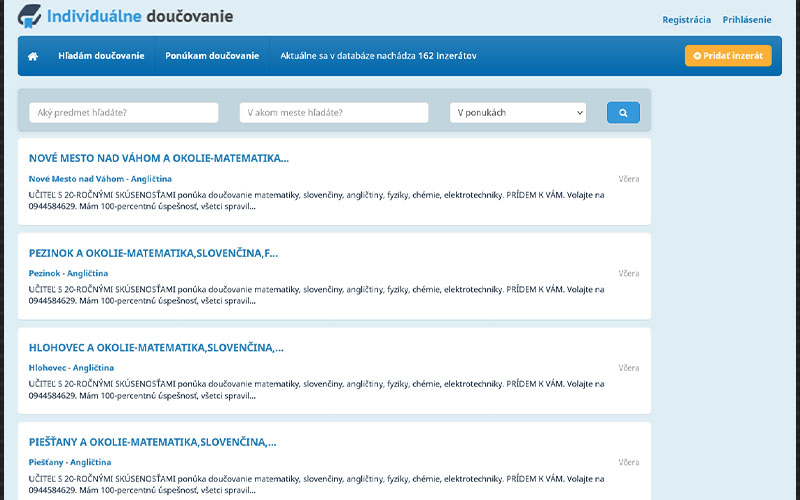Viewport: 800px width, 500px height.
Task: Click the 'Piešťany - Angličtina' sublink
Action: coord(70,462)
